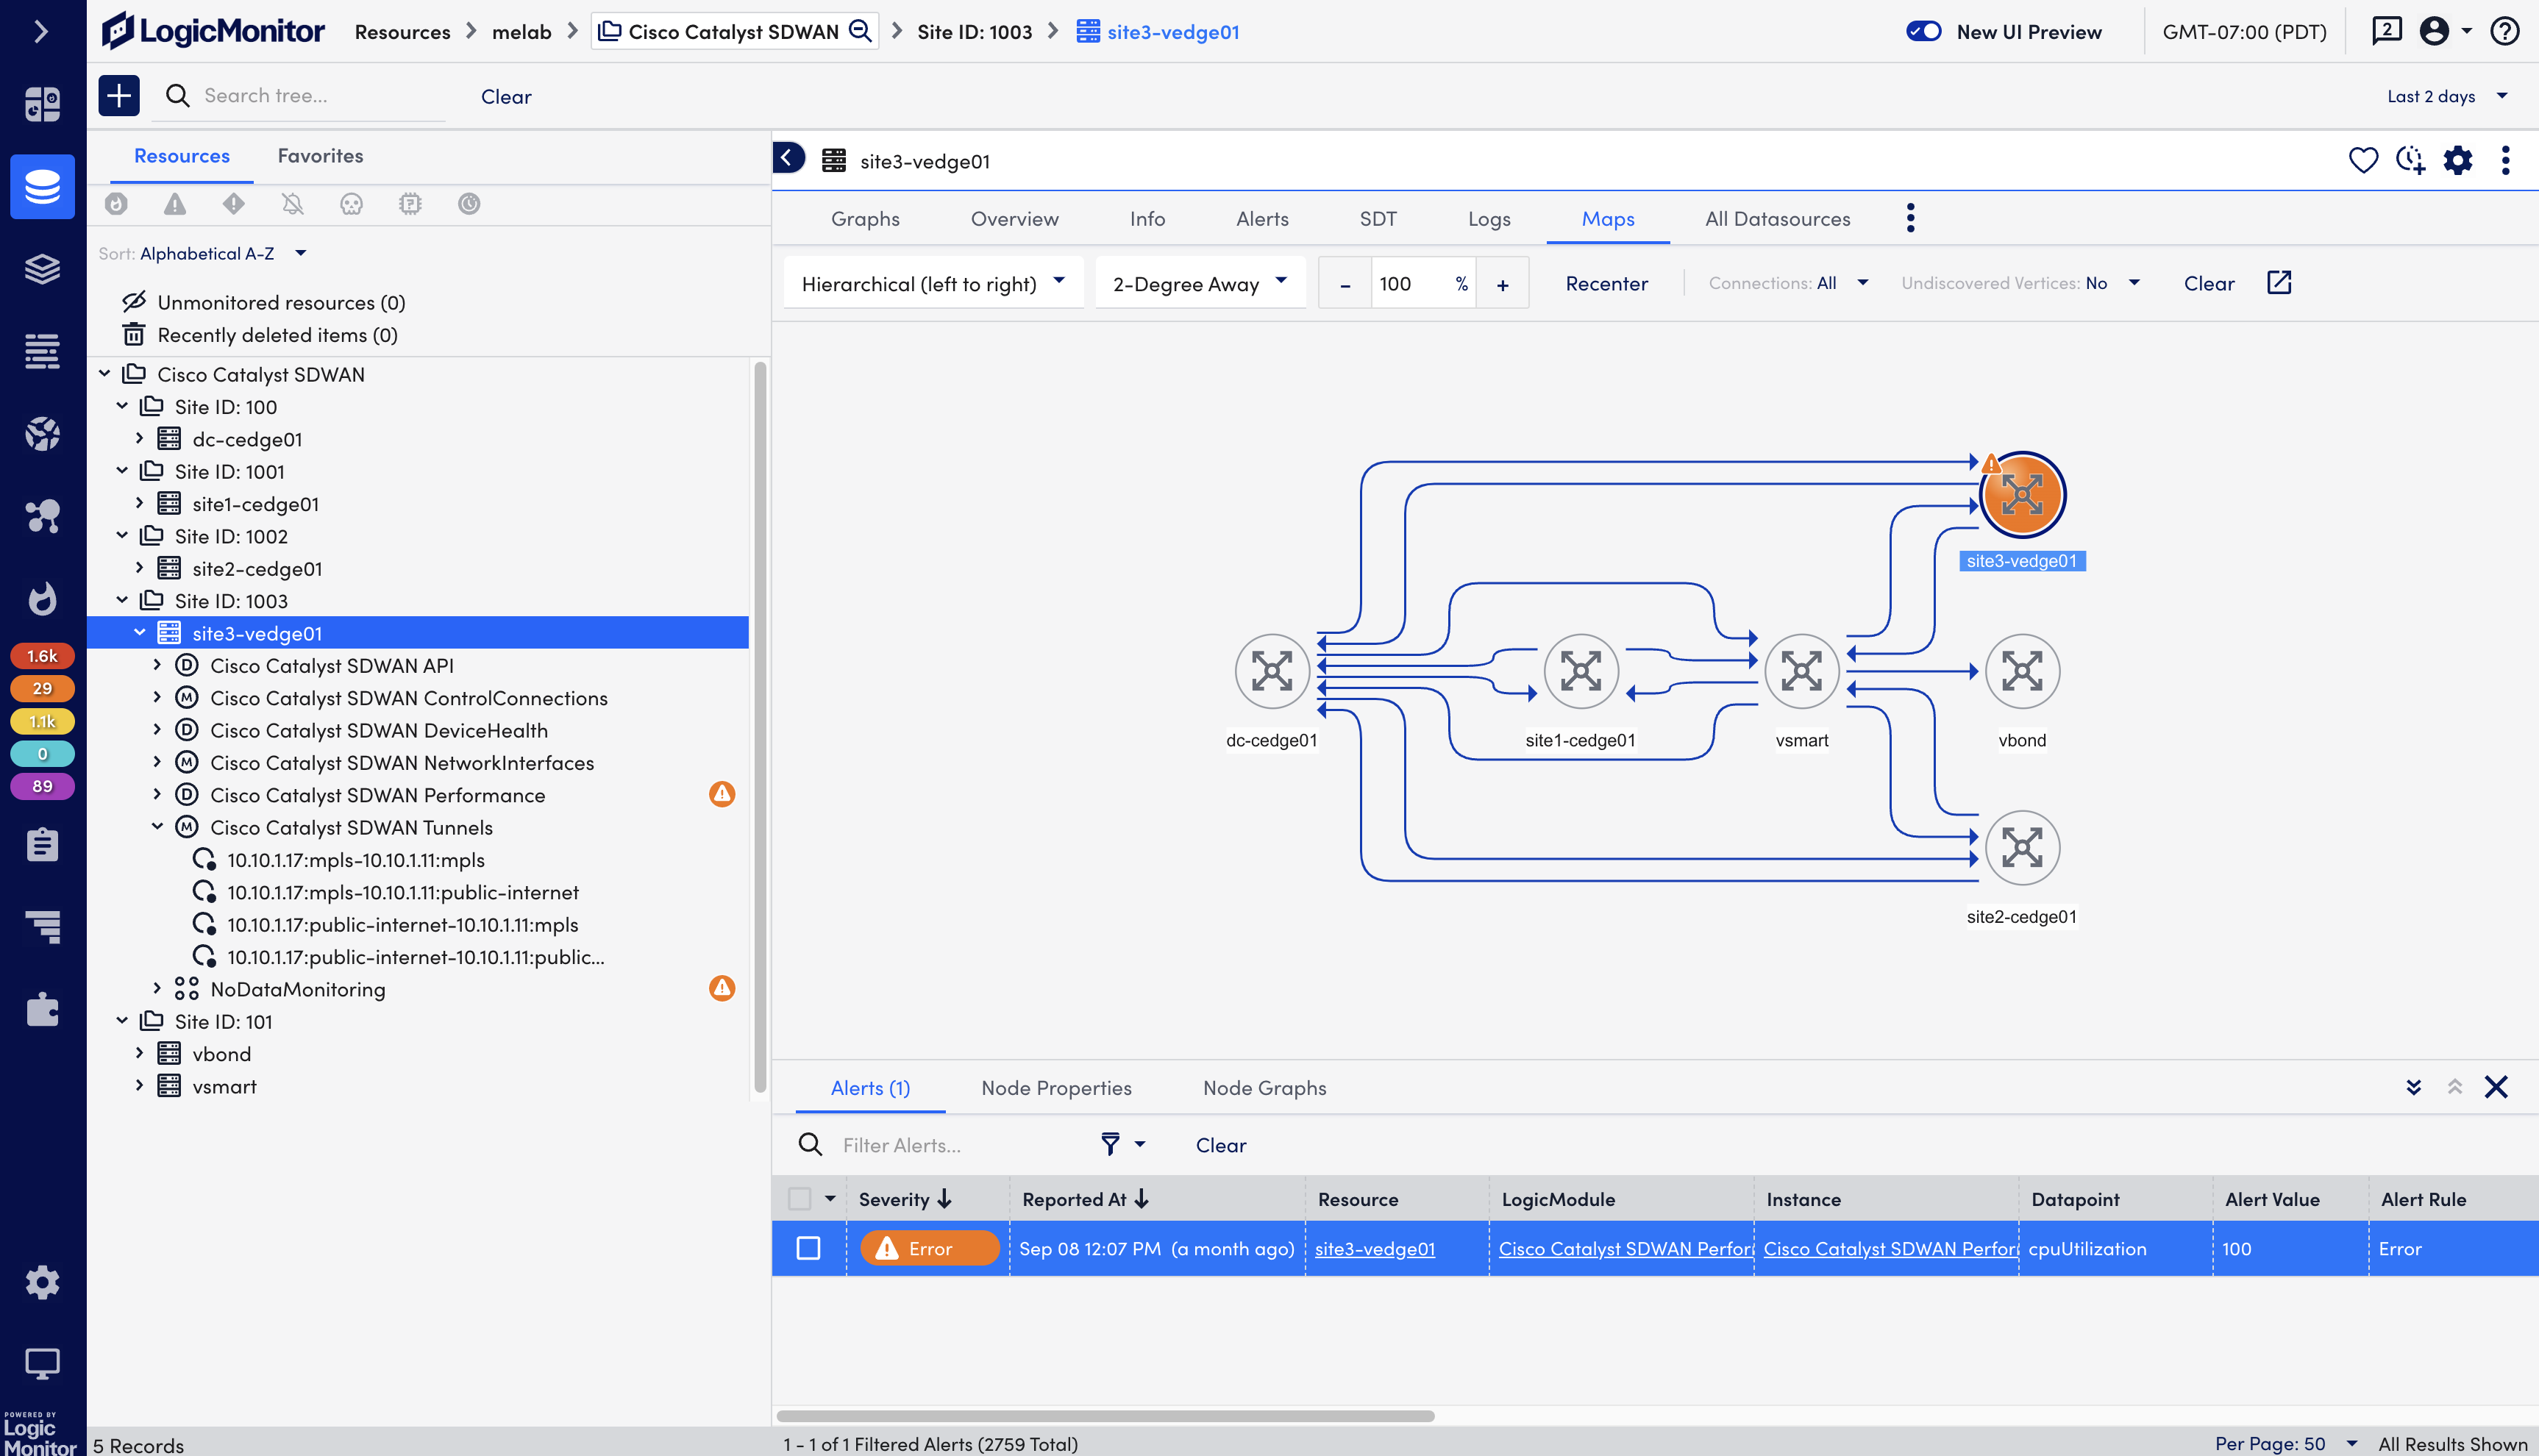
Task: Open the Websites globe icon in the sidebar
Action: point(42,434)
